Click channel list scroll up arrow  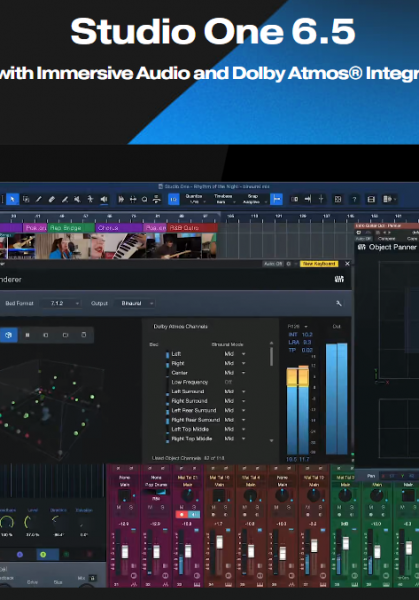click(x=271, y=343)
